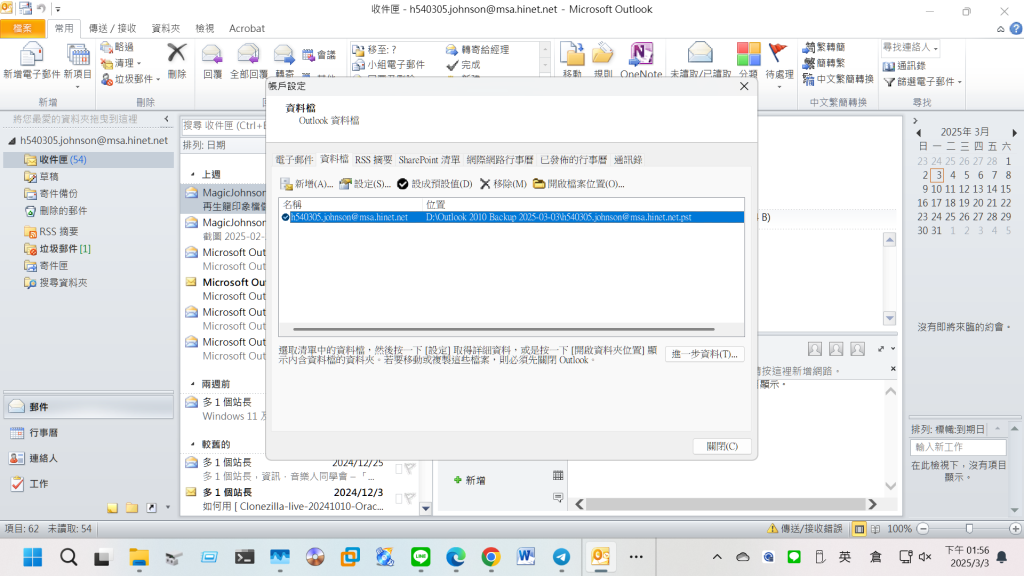Image resolution: width=1024 pixels, height=576 pixels.
Task: Collapse the 上週 message group
Action: pyautogui.click(x=192, y=174)
